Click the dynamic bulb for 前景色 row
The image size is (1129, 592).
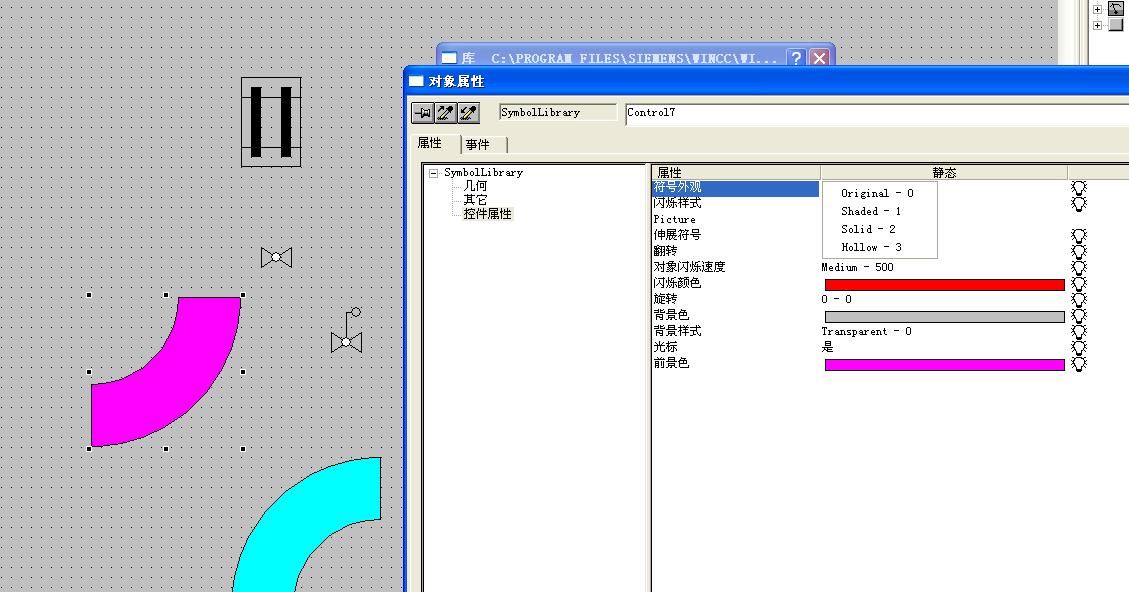1079,364
